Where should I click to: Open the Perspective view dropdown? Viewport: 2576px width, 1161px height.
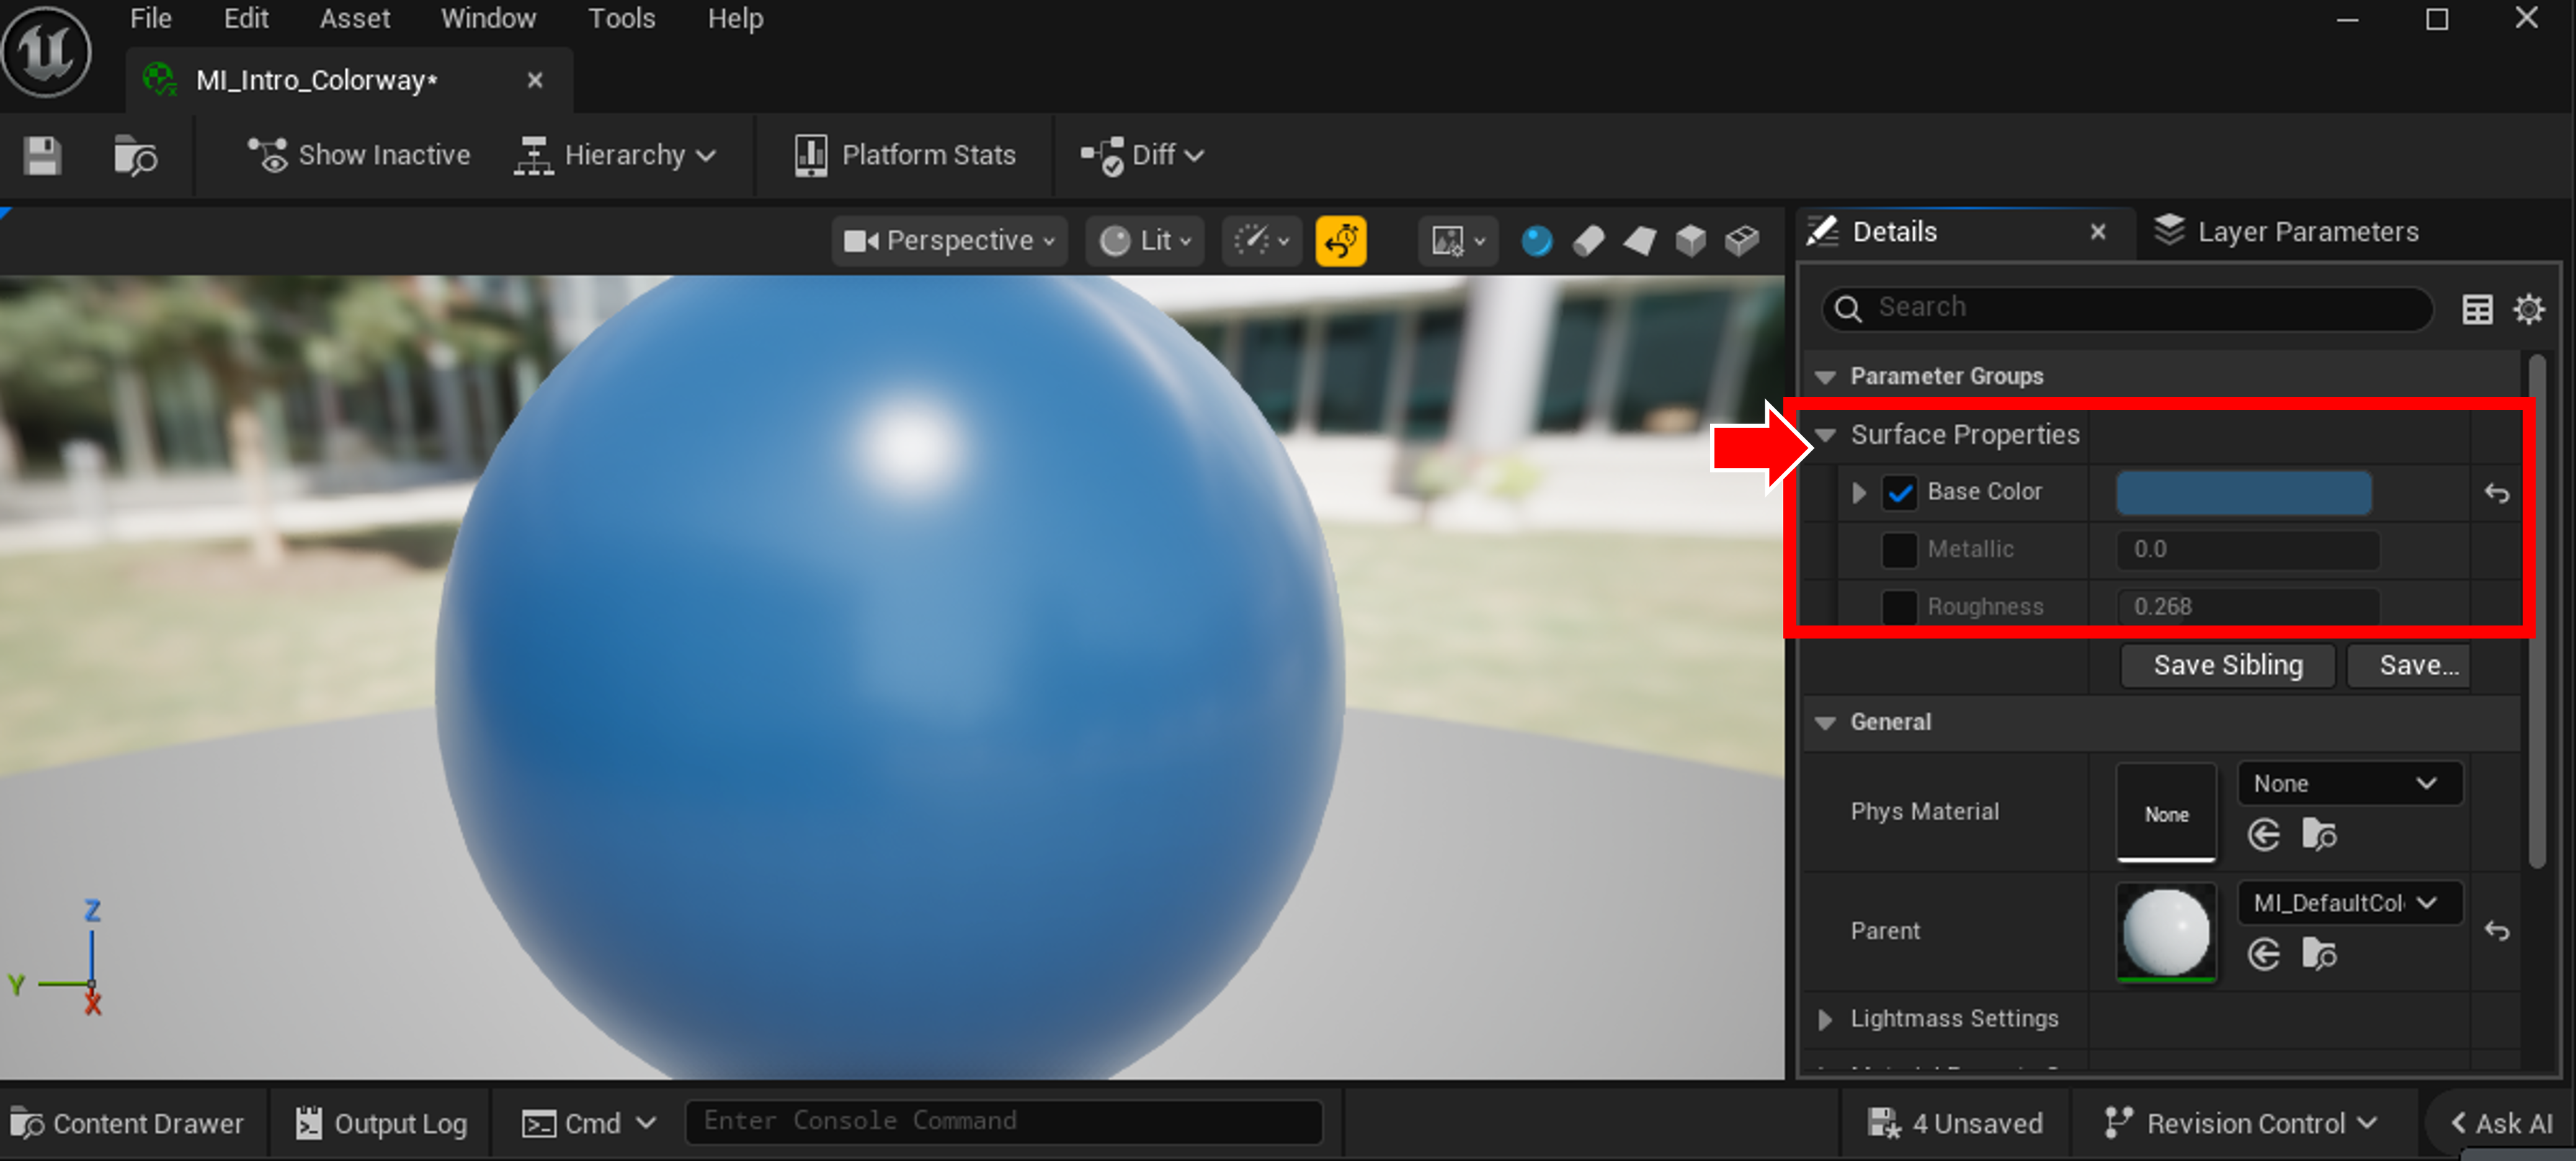[x=949, y=241]
